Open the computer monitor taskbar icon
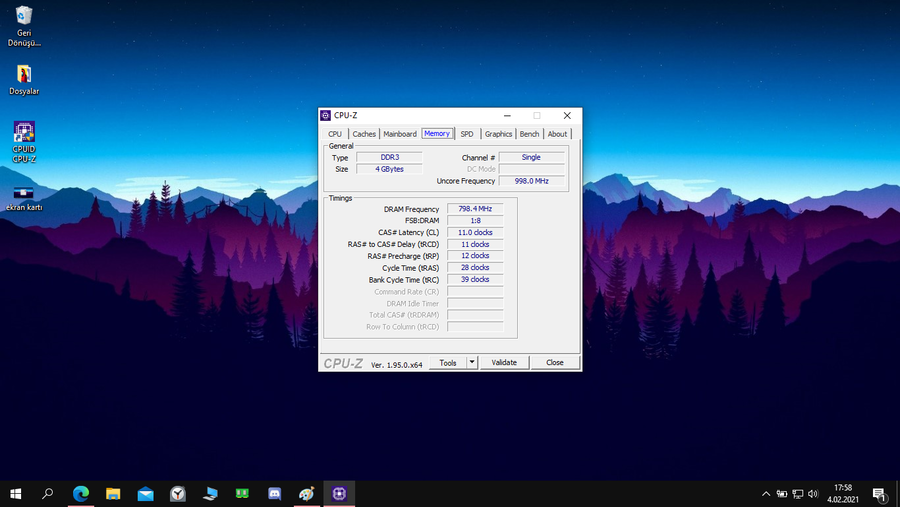The width and height of the screenshot is (900, 507). coord(210,494)
